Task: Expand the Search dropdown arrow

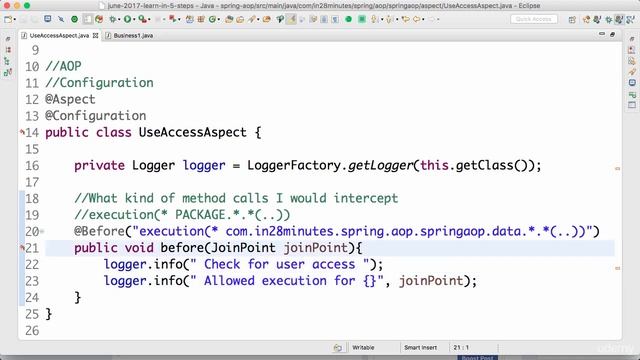Action: pyautogui.click(x=258, y=19)
